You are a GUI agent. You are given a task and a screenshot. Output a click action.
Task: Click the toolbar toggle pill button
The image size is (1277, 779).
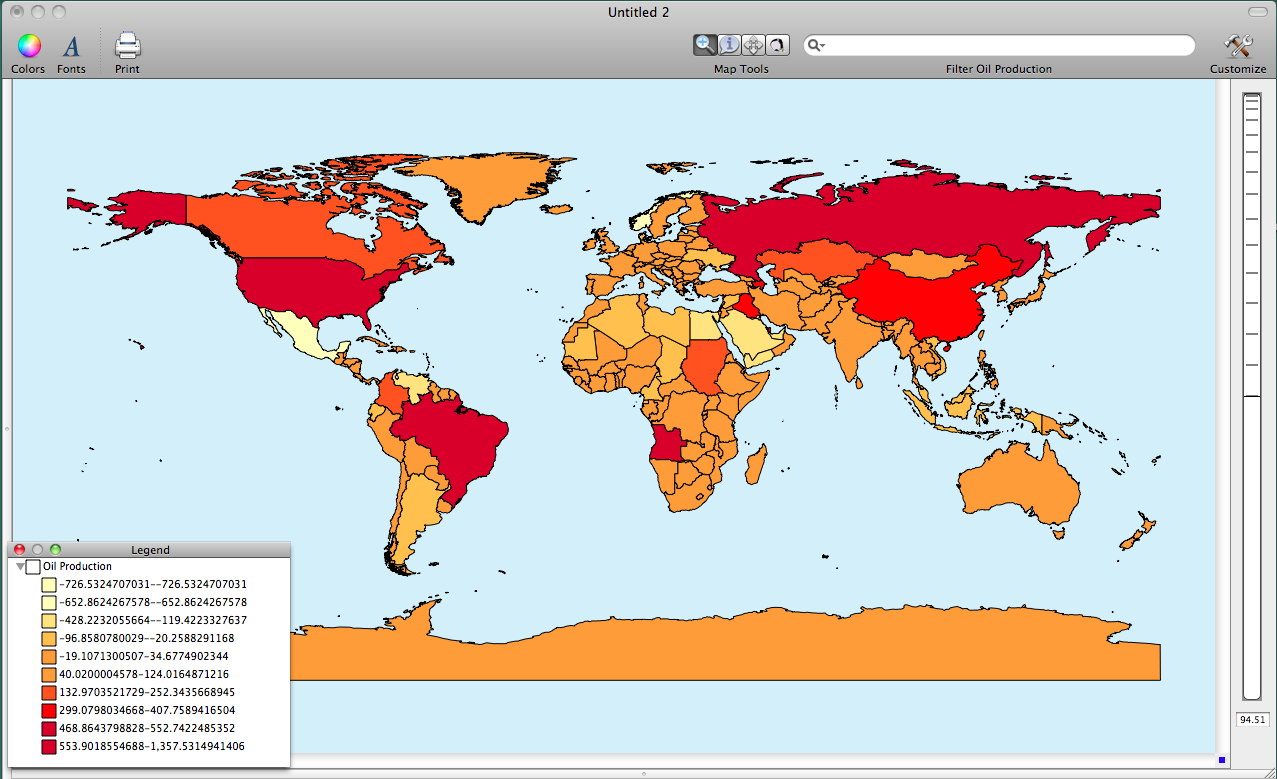pyautogui.click(x=1257, y=12)
